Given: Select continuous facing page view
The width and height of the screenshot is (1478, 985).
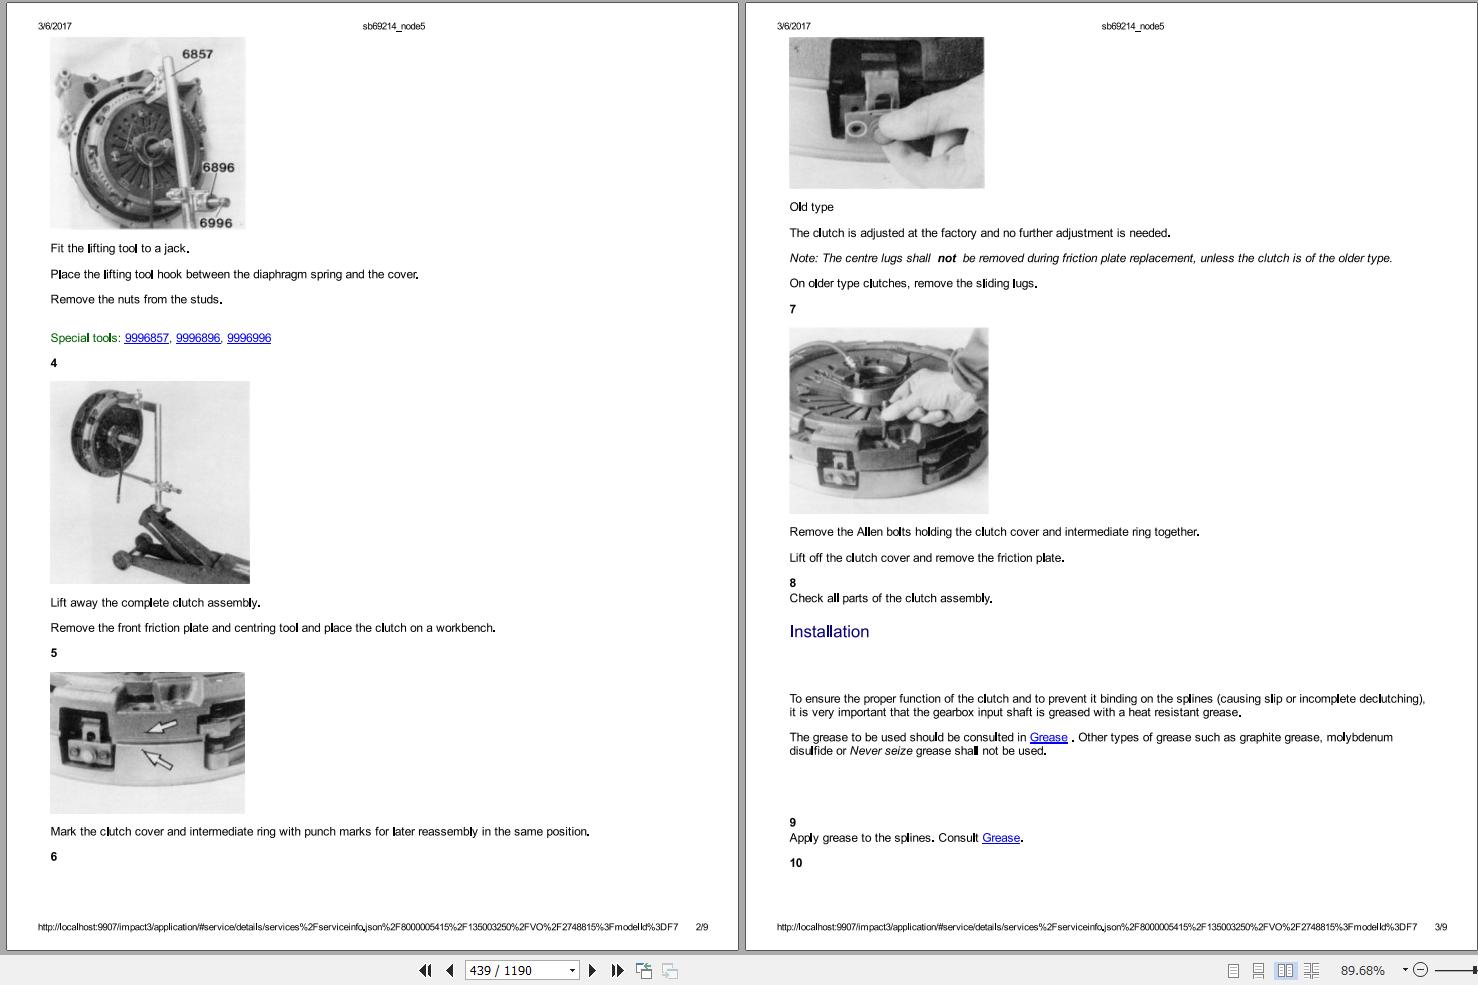Looking at the screenshot, I should (x=1311, y=970).
